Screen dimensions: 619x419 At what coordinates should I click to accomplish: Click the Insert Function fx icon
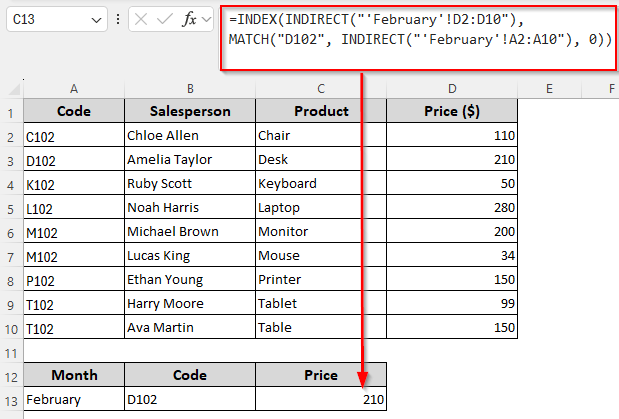189,19
